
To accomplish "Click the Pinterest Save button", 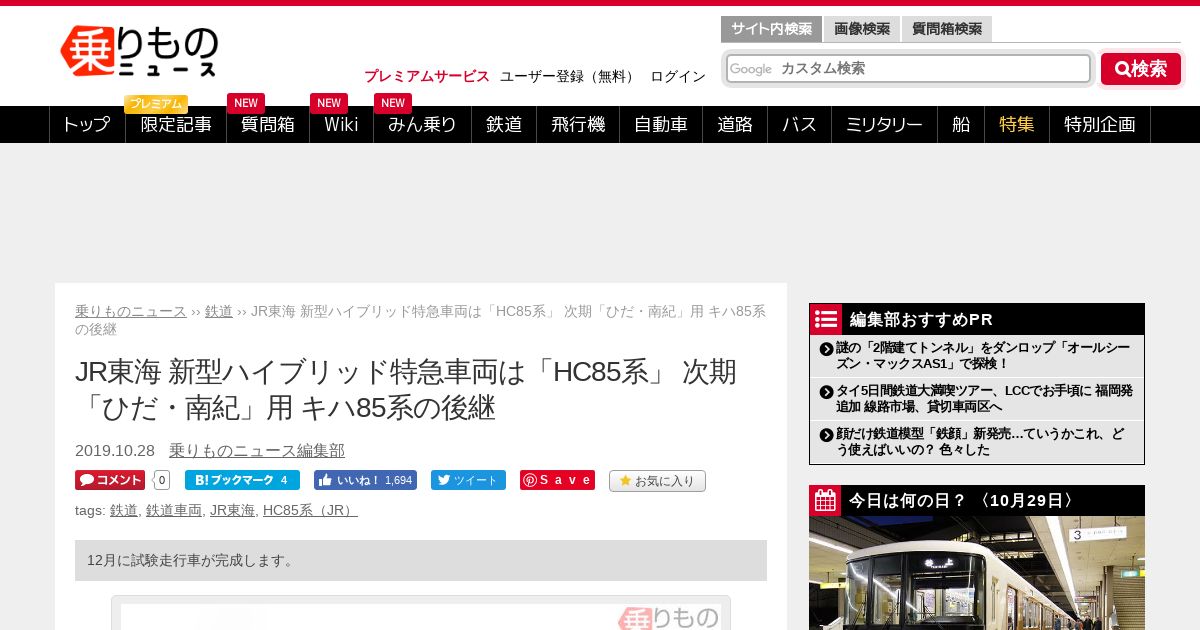I will (x=557, y=480).
